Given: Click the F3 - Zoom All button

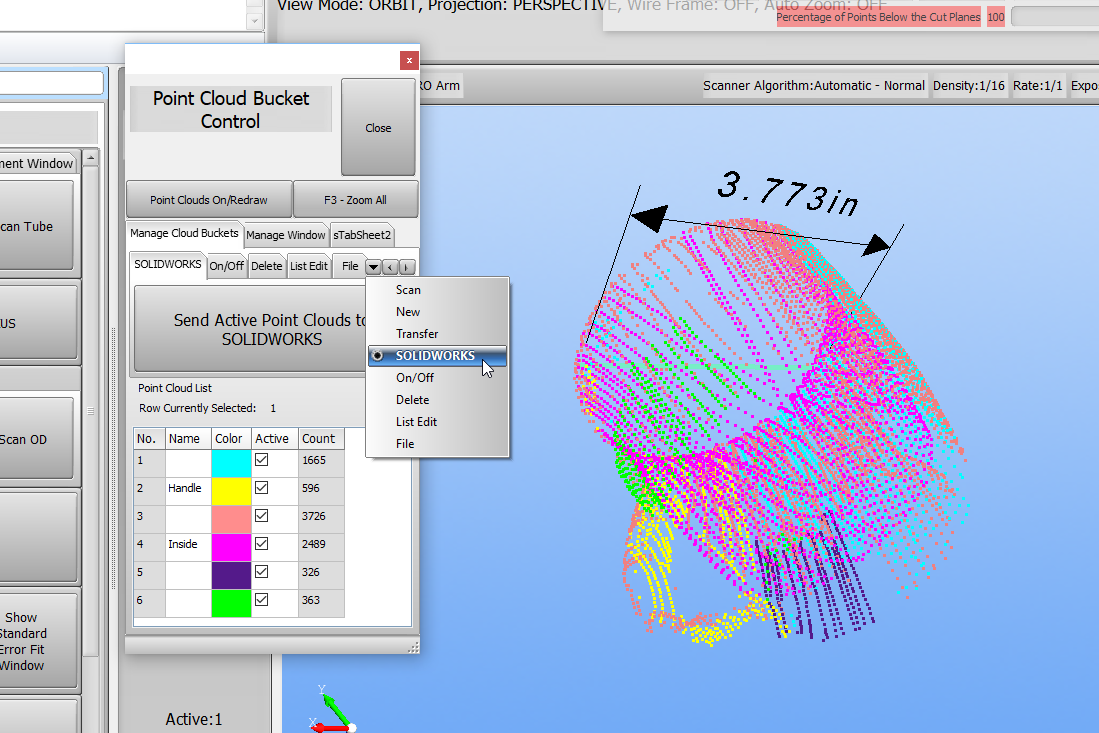Looking at the screenshot, I should (x=355, y=200).
